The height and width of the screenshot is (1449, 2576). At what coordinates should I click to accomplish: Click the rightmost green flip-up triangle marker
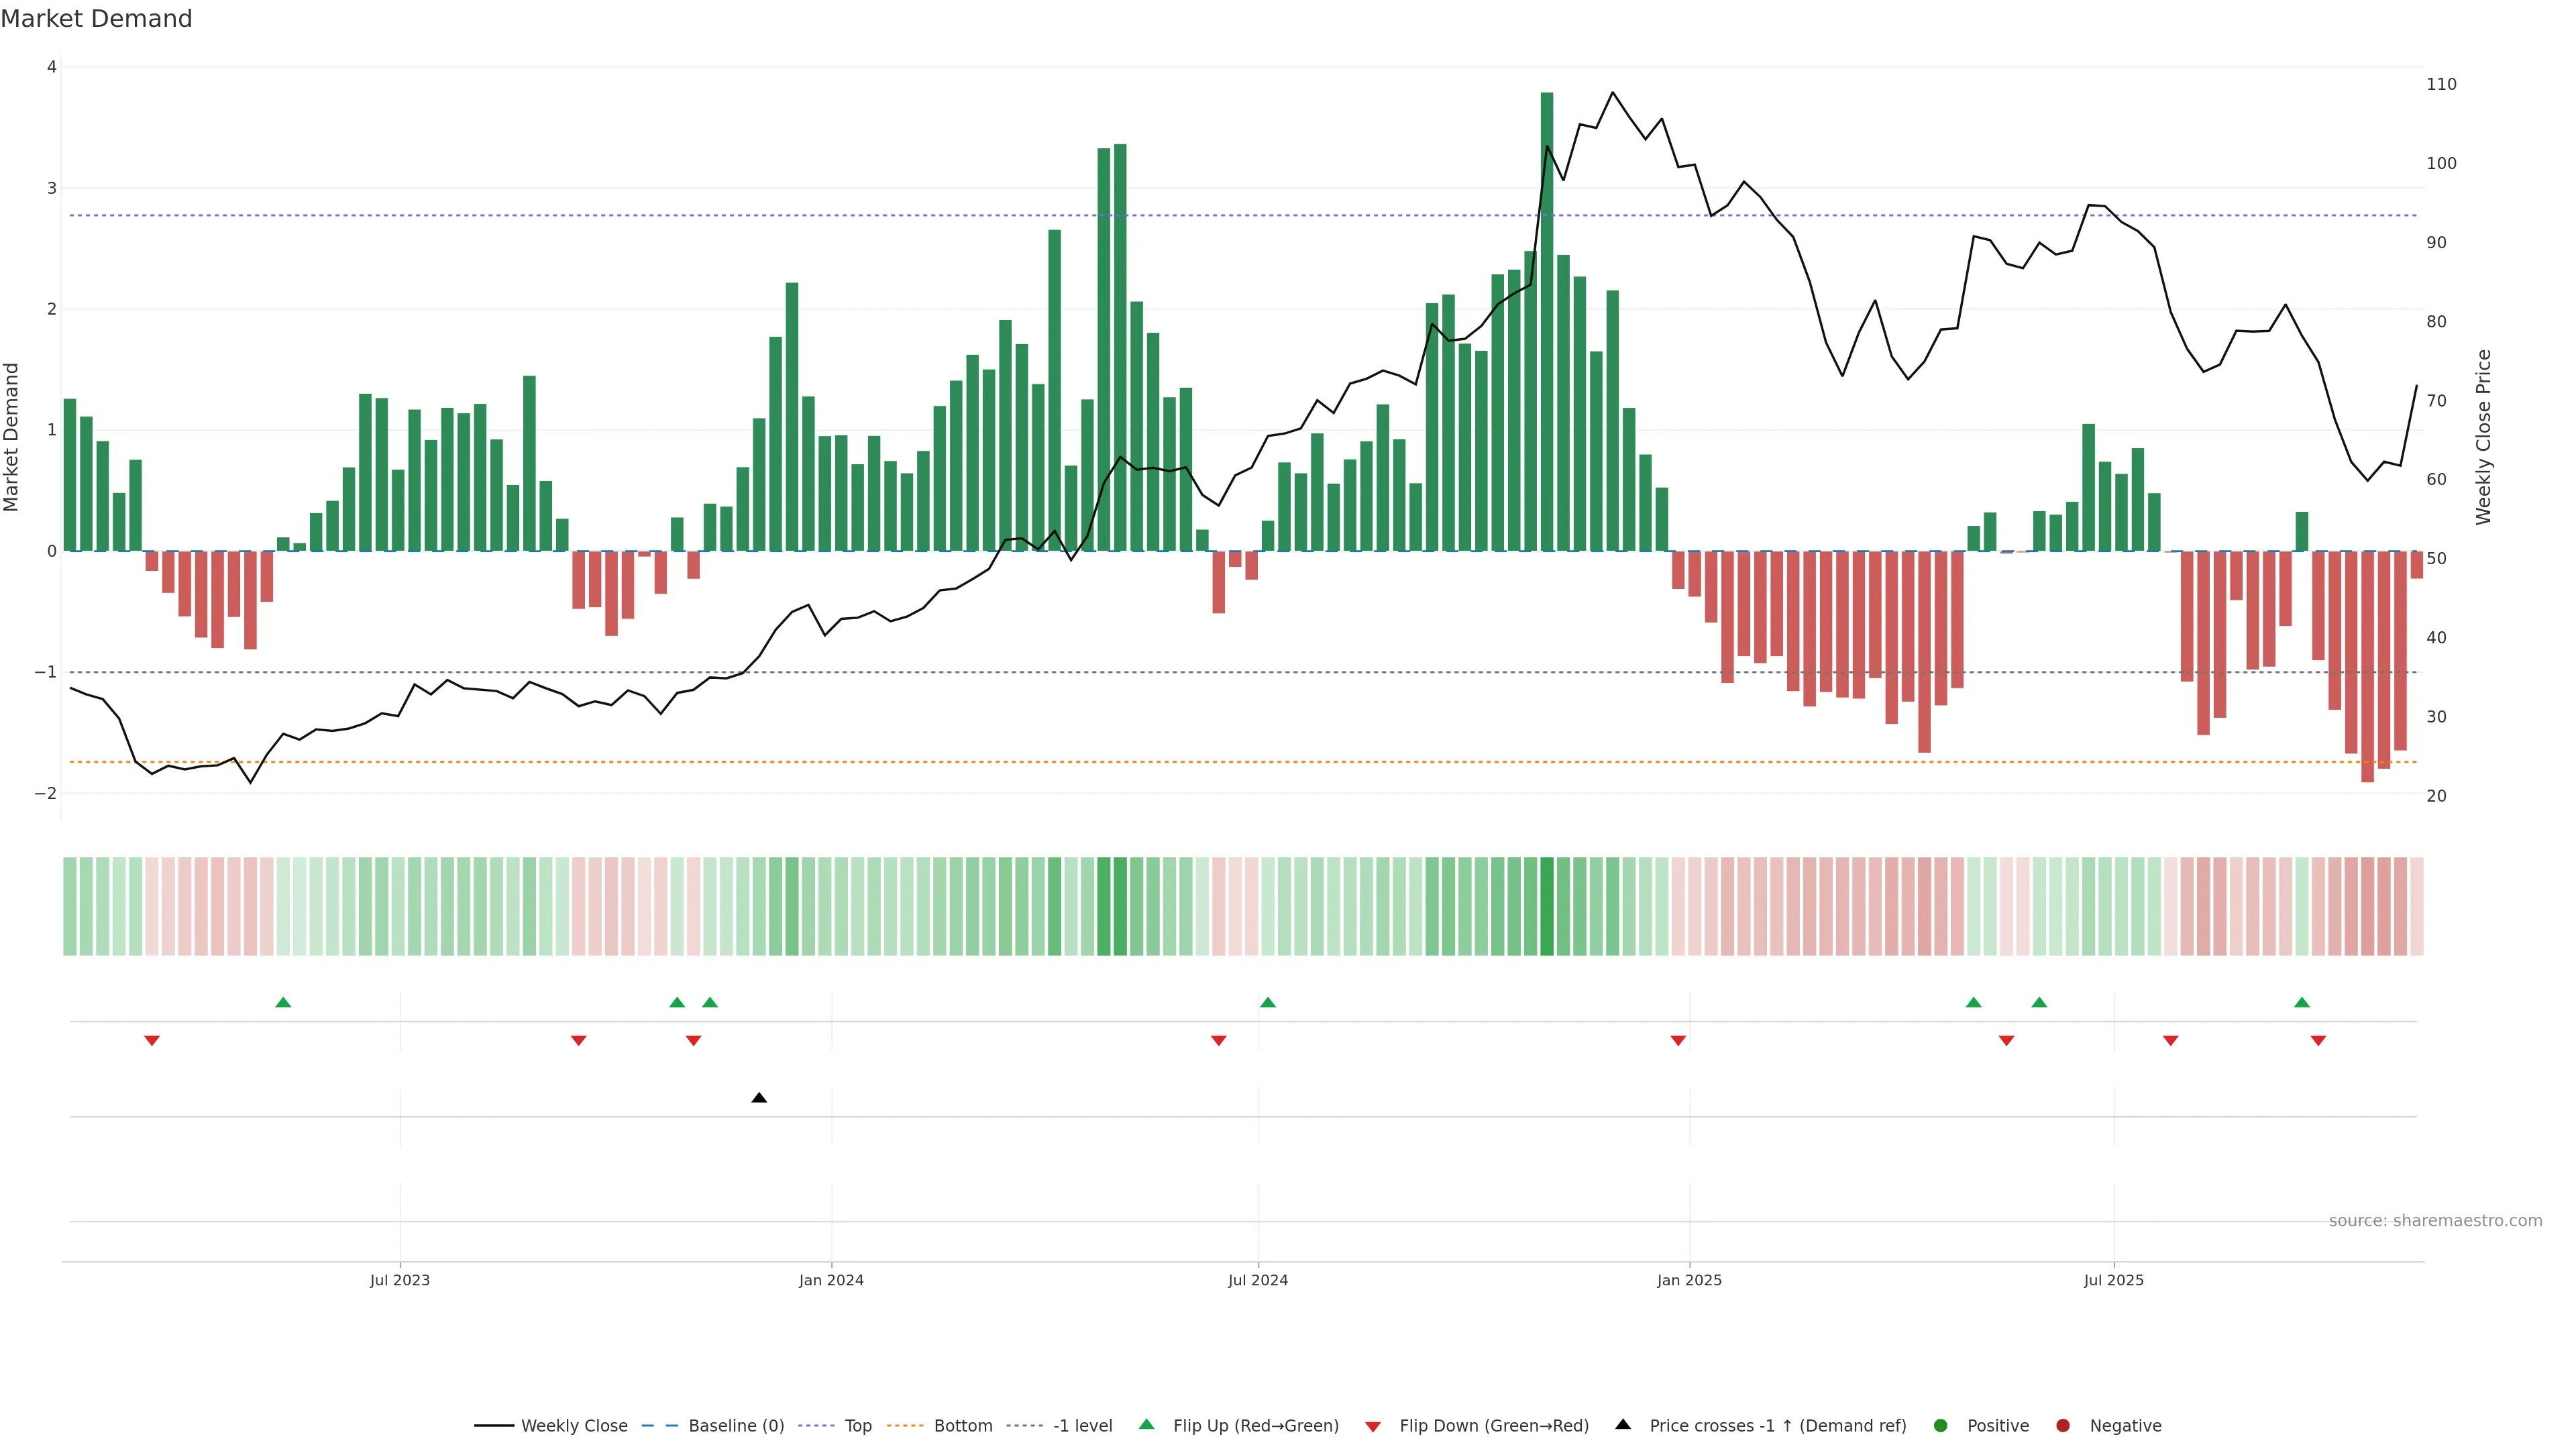coord(2302,1002)
